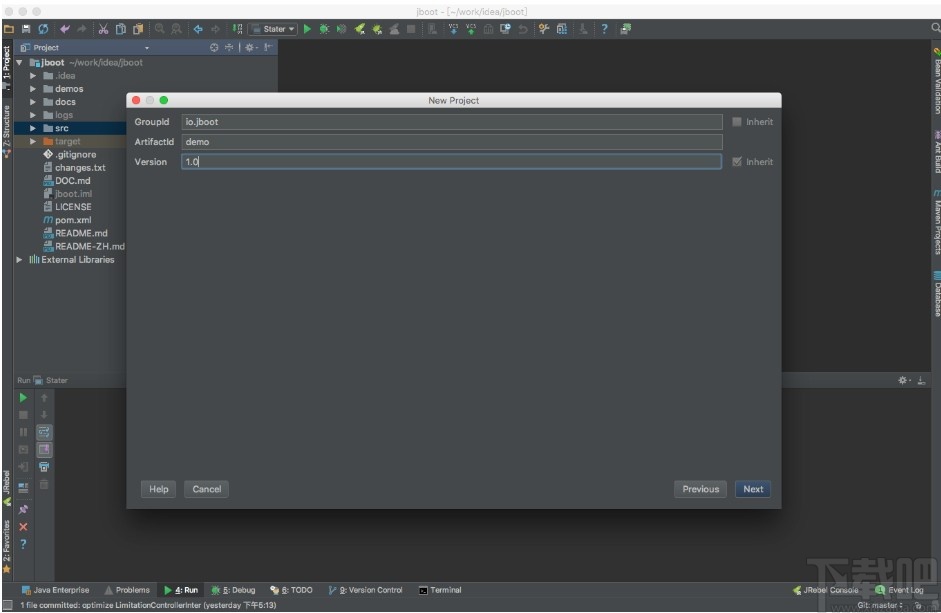Click the Debug bug icon in the toolbar

coord(324,29)
